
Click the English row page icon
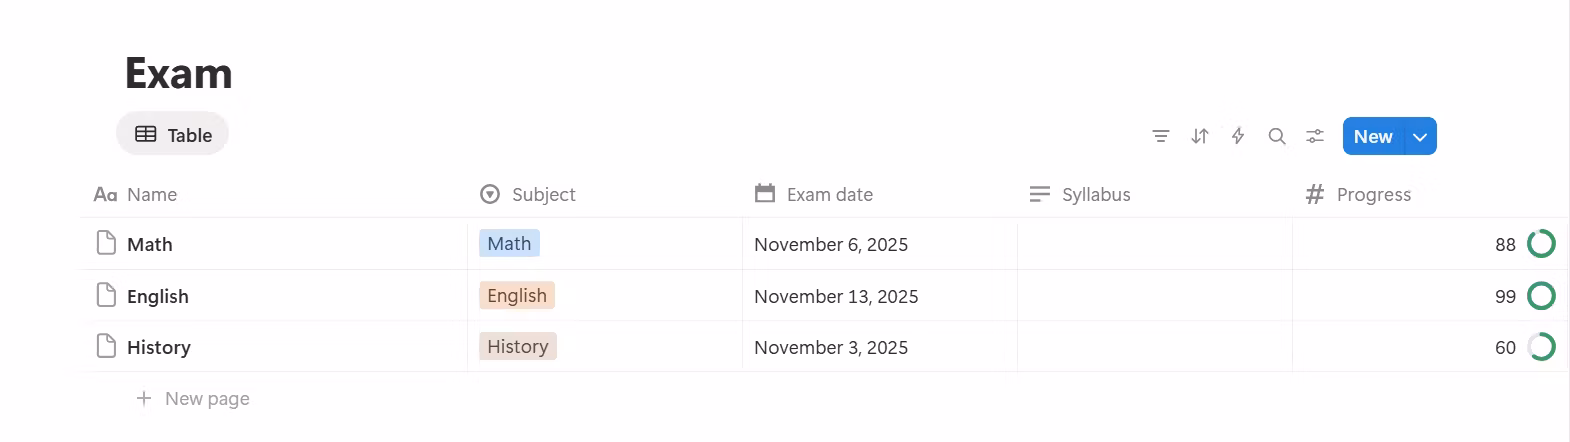point(106,295)
